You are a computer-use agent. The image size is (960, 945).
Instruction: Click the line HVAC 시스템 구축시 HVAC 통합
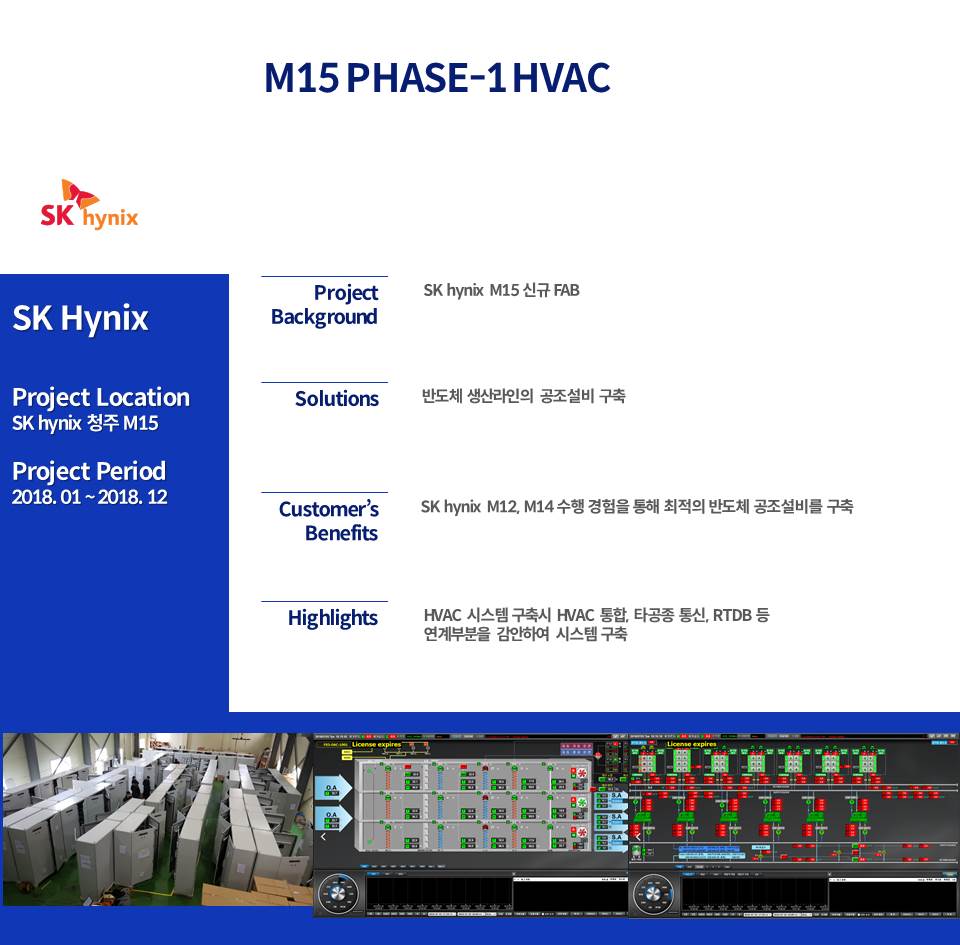(x=596, y=614)
